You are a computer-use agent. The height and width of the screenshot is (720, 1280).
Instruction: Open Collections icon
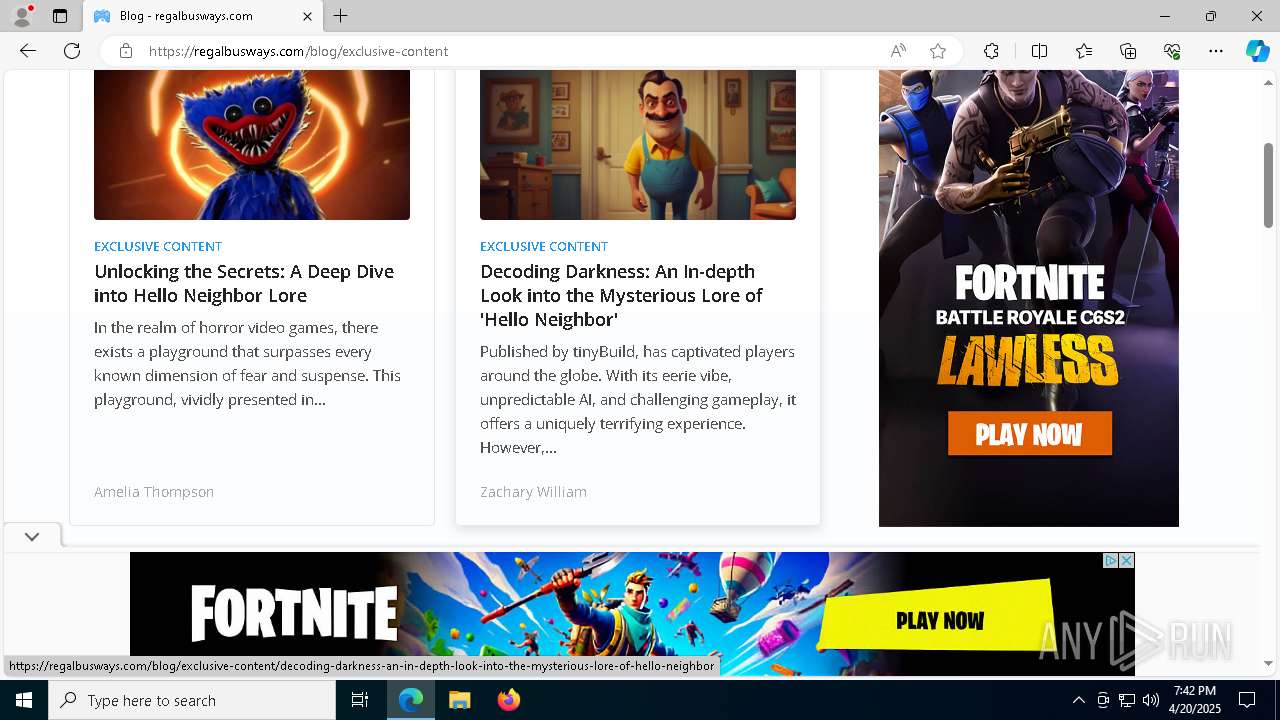(x=1128, y=51)
